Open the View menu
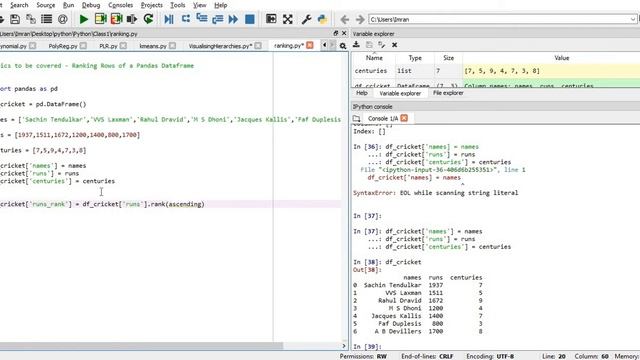Screen dimensions: 640x360 tap(200, 5)
